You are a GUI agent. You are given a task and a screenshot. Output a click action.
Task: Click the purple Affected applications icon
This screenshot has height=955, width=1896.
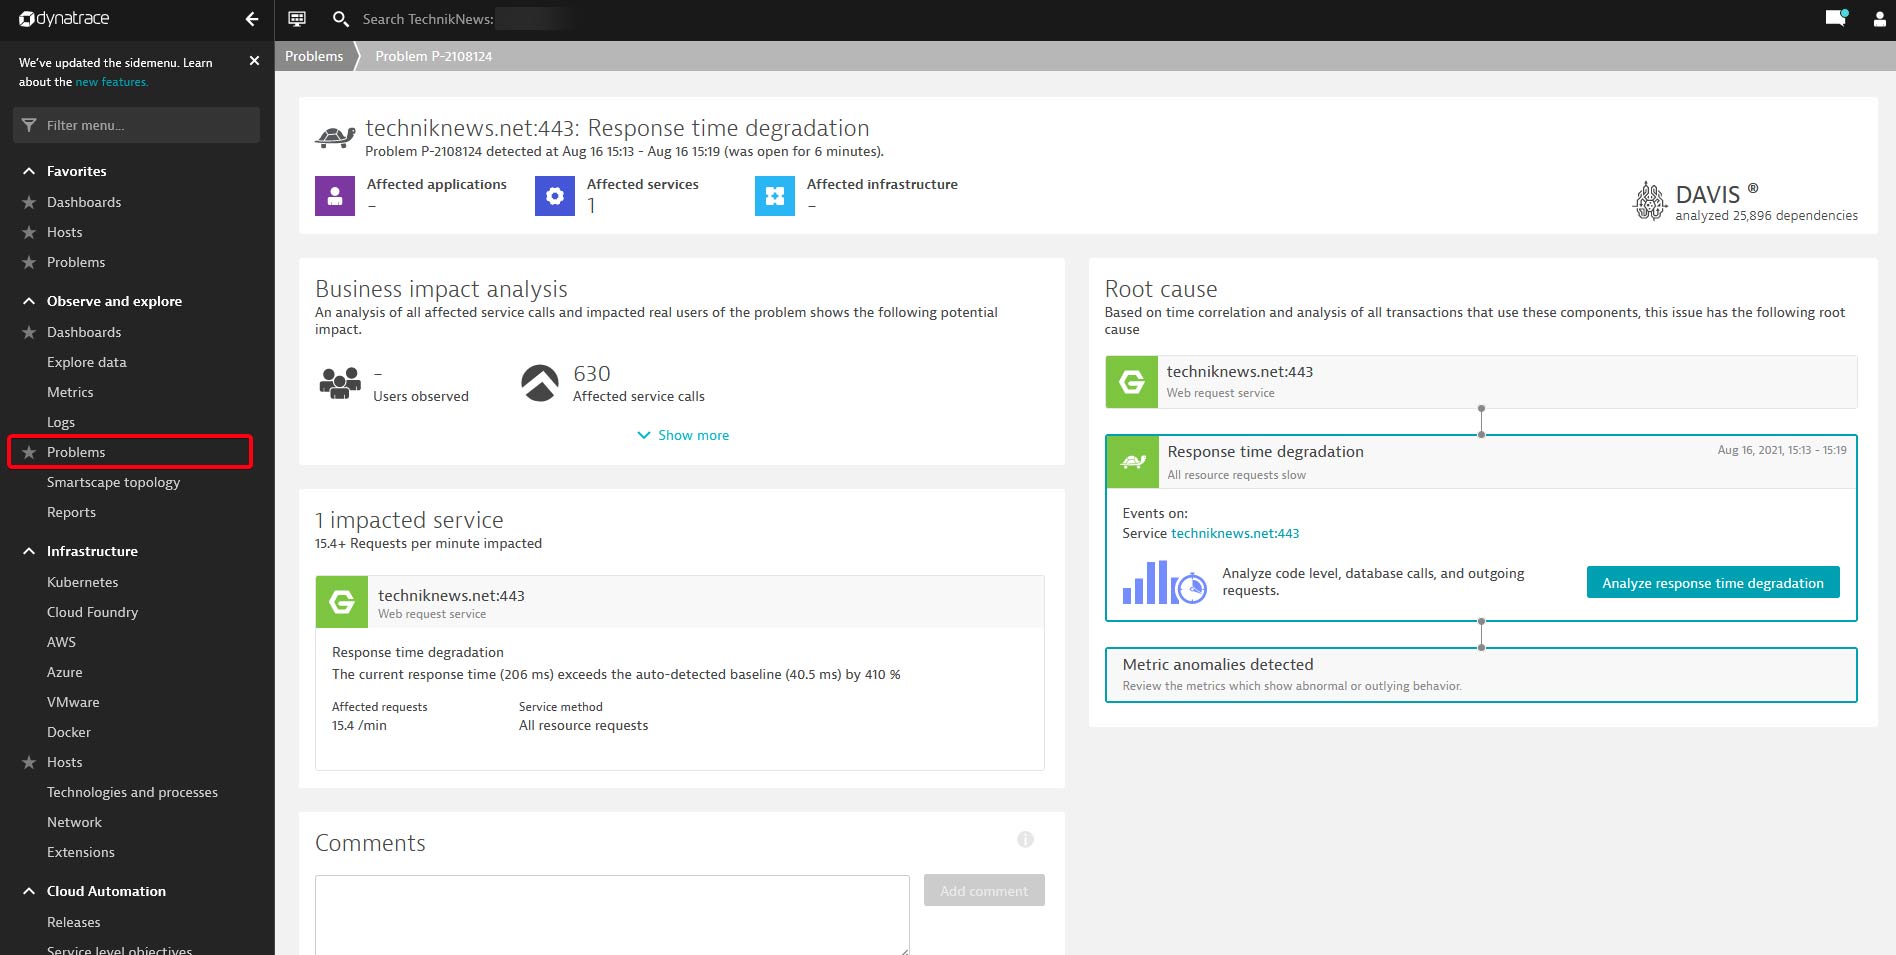[335, 196]
